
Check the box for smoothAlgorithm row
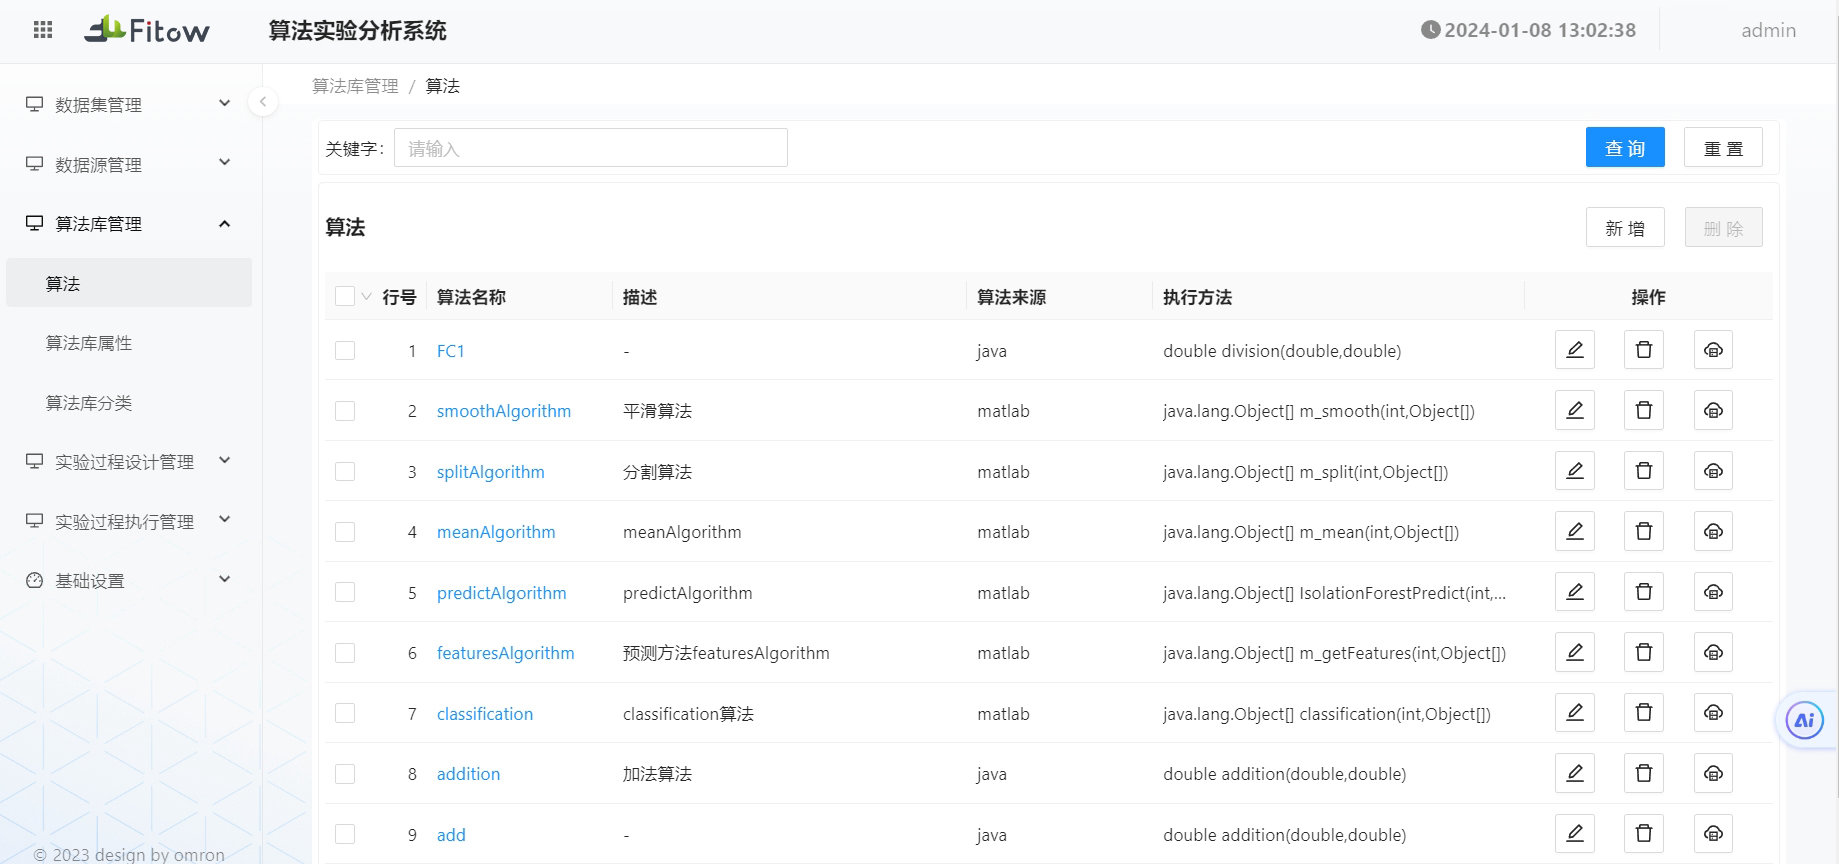click(345, 411)
